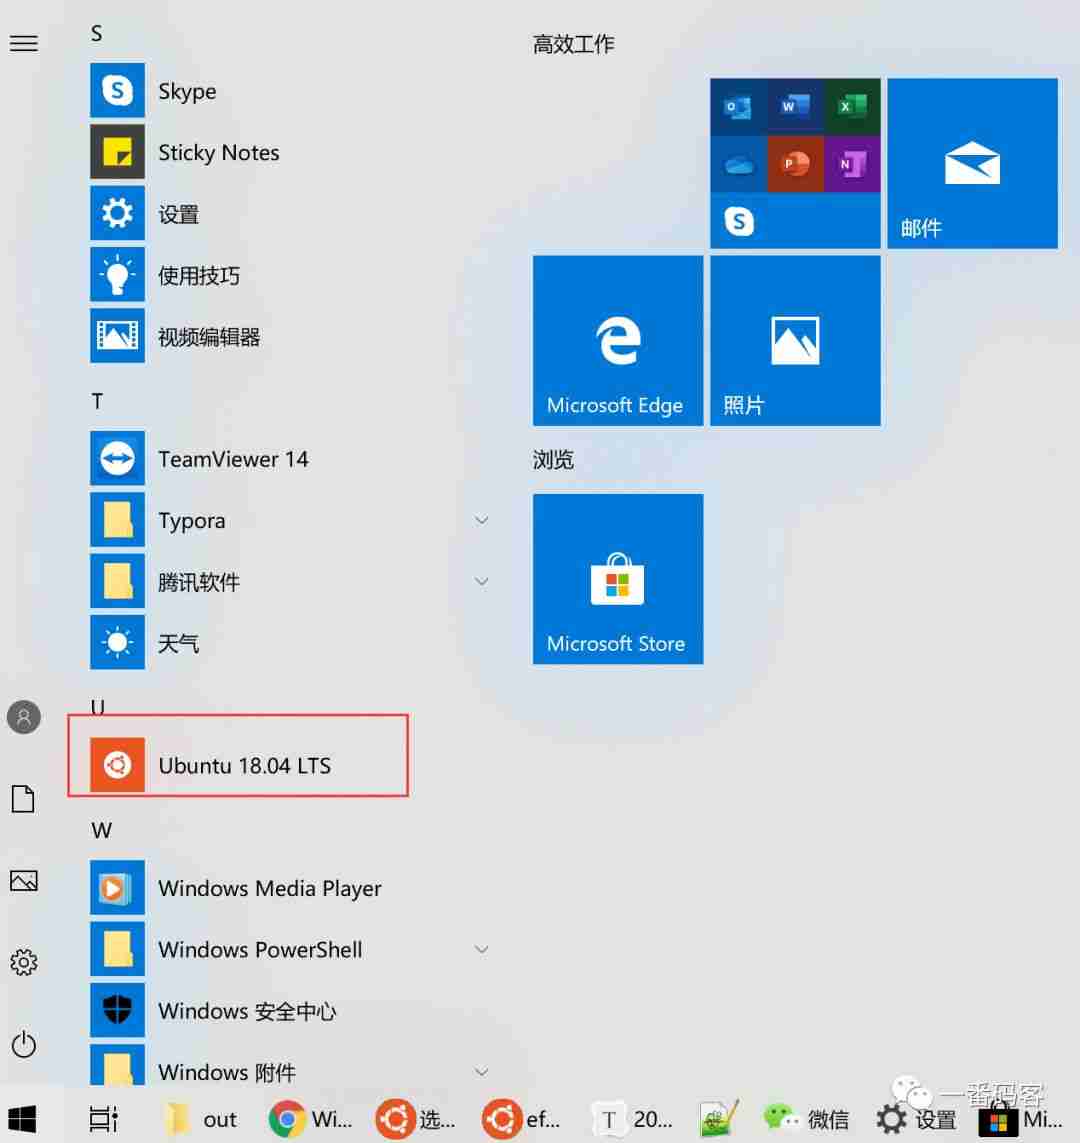
Task: Open the hamburger menu at top left
Action: click(x=24, y=43)
